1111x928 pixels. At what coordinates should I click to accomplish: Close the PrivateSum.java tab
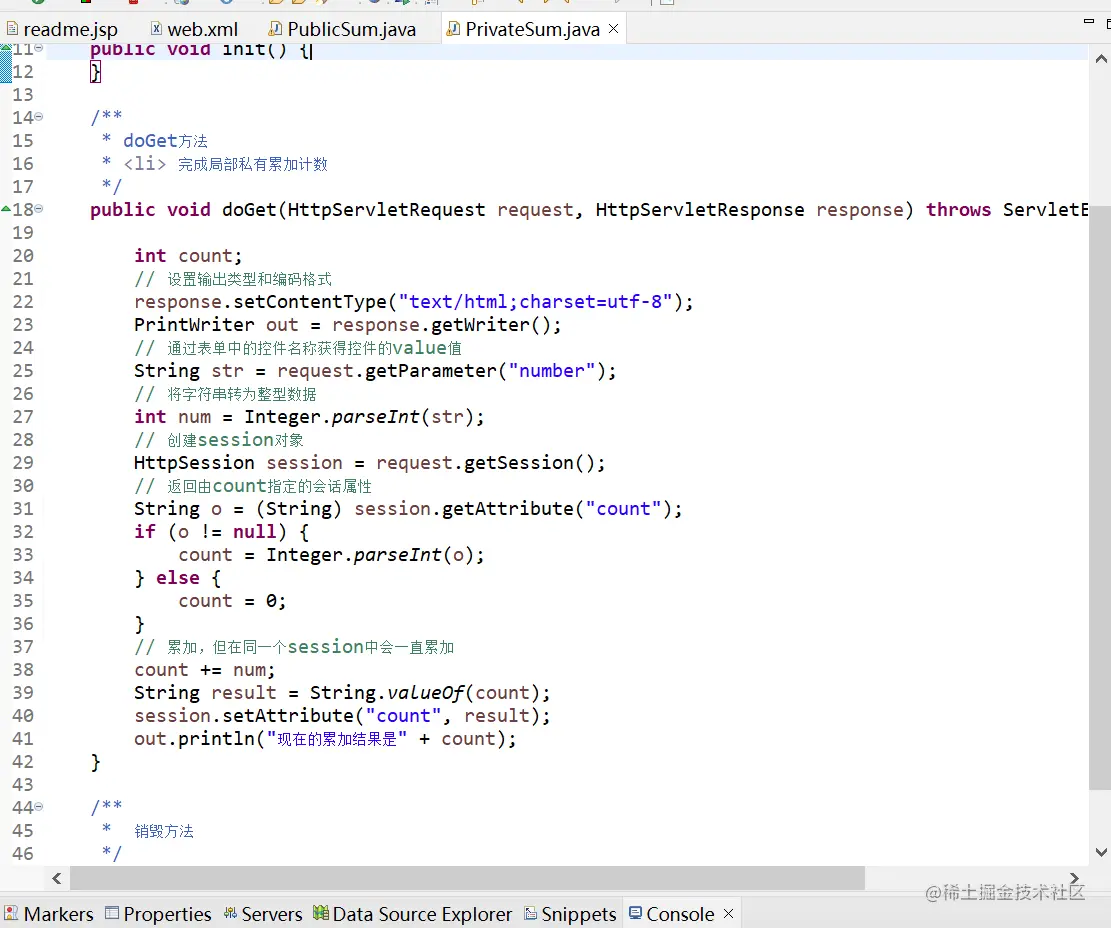[614, 28]
